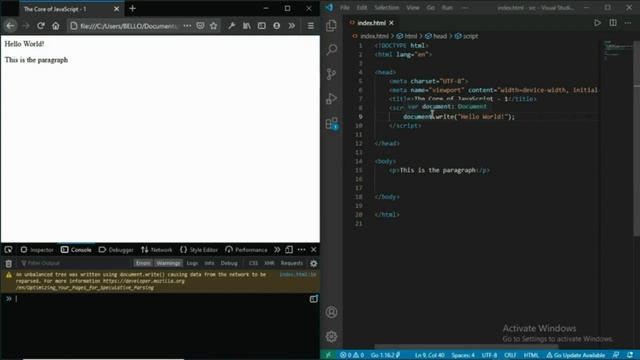
Task: Click Go Update Available notice
Action: pos(576,355)
